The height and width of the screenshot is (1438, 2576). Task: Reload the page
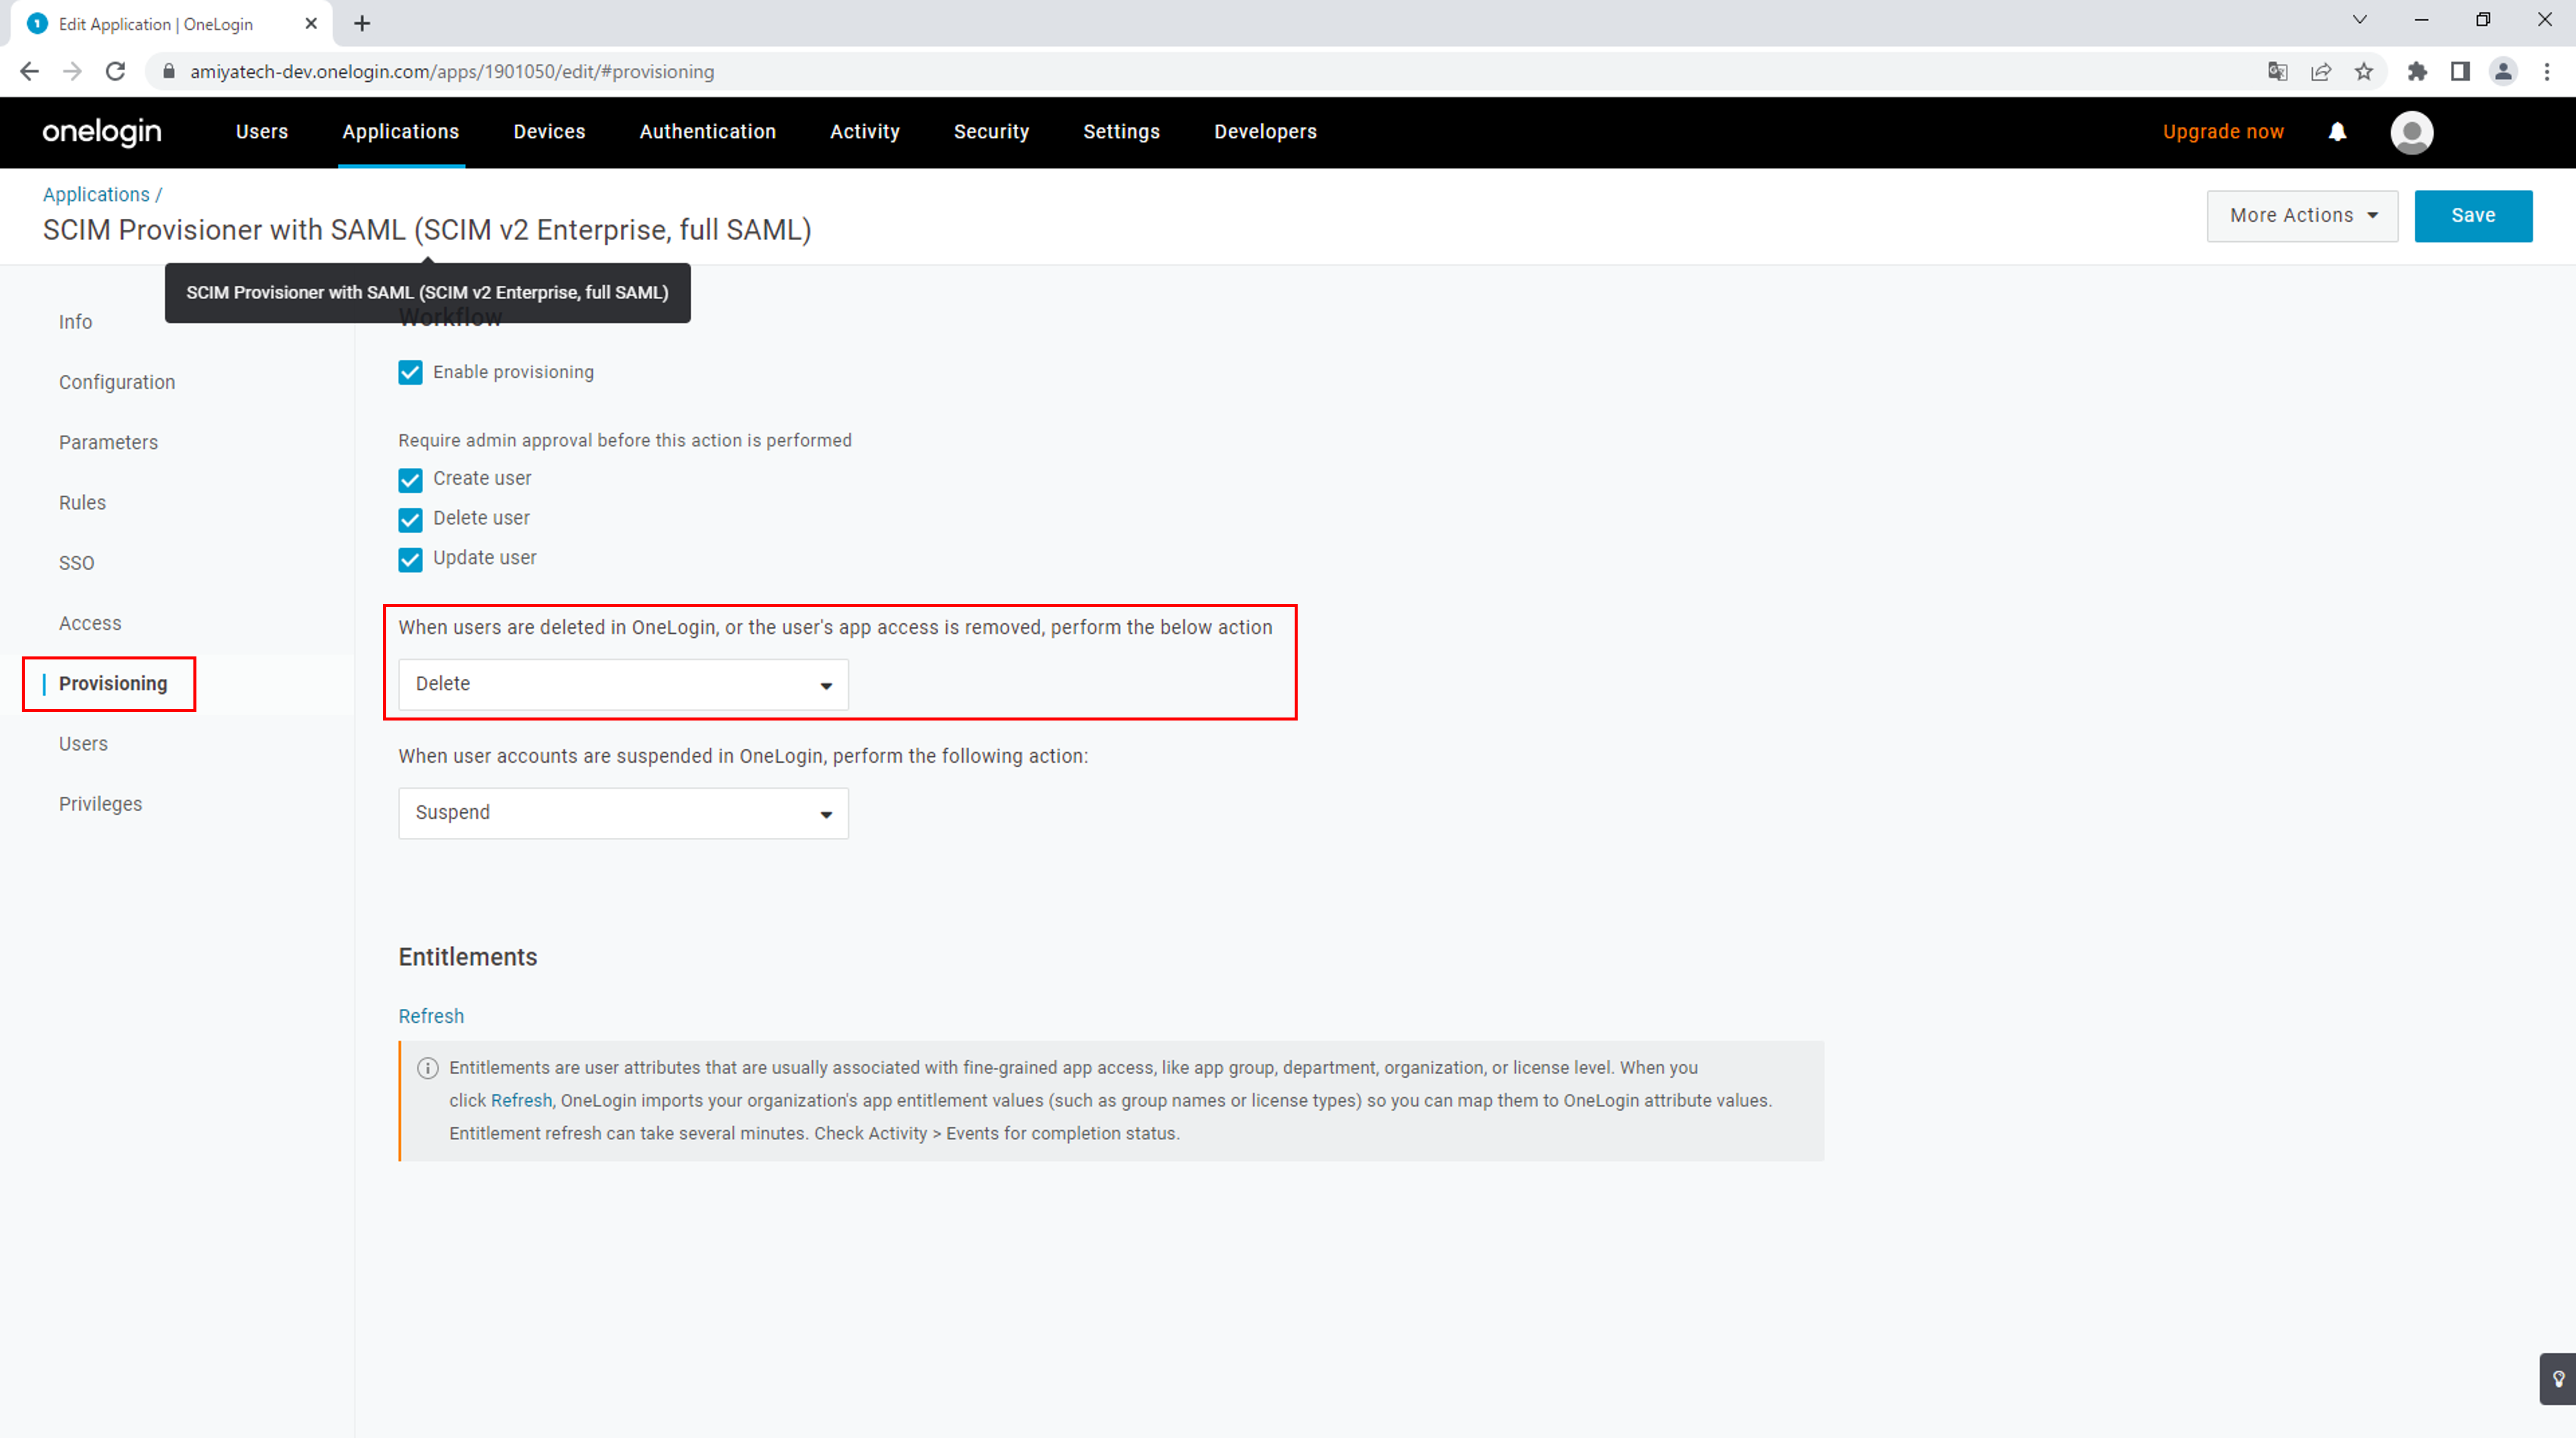click(116, 71)
